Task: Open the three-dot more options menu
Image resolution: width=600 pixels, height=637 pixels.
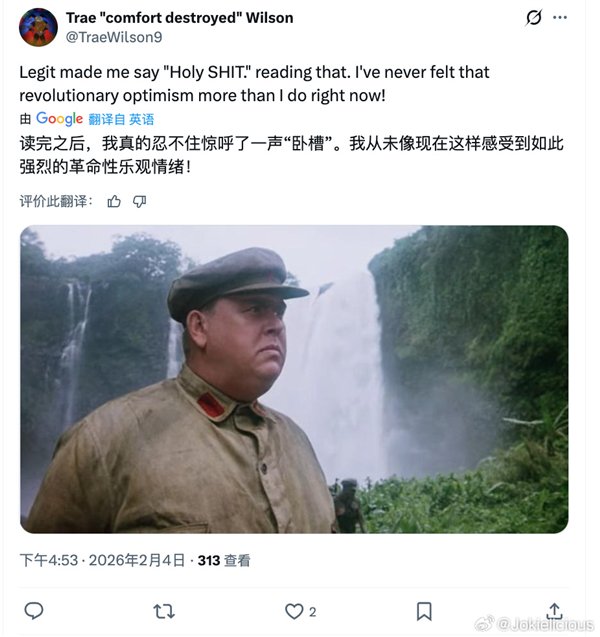Action: pos(560,17)
